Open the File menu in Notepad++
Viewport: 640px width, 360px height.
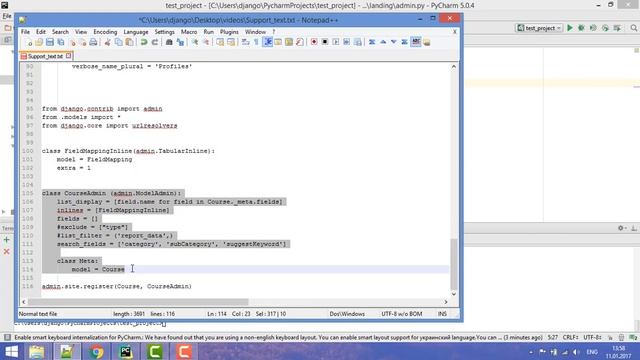25,32
